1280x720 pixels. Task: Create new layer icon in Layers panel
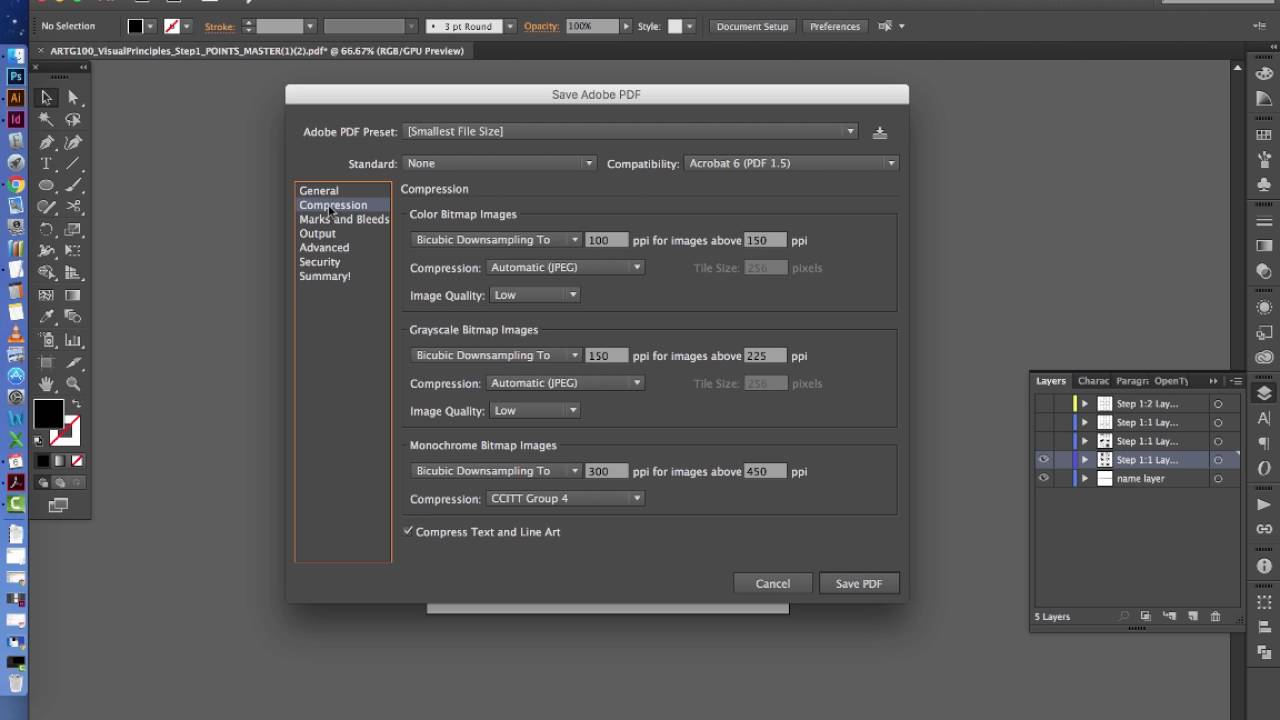pyautogui.click(x=1192, y=617)
